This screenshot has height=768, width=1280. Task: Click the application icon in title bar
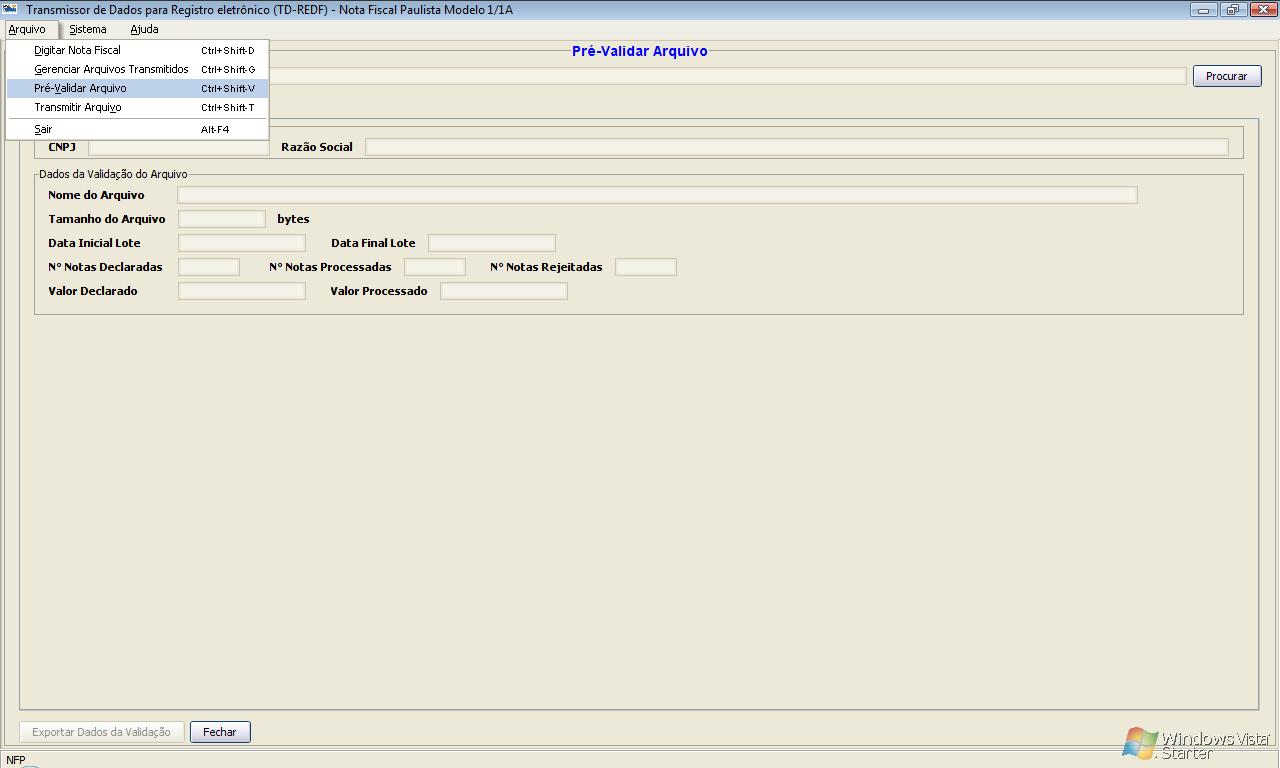pyautogui.click(x=11, y=9)
